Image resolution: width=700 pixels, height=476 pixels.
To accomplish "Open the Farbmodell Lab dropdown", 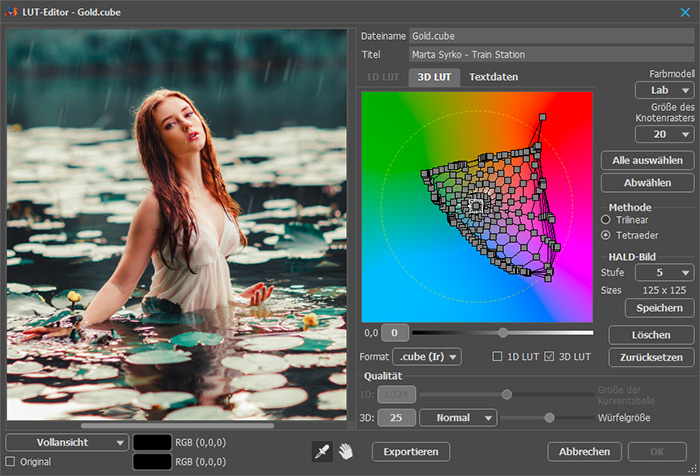I will tap(664, 90).
